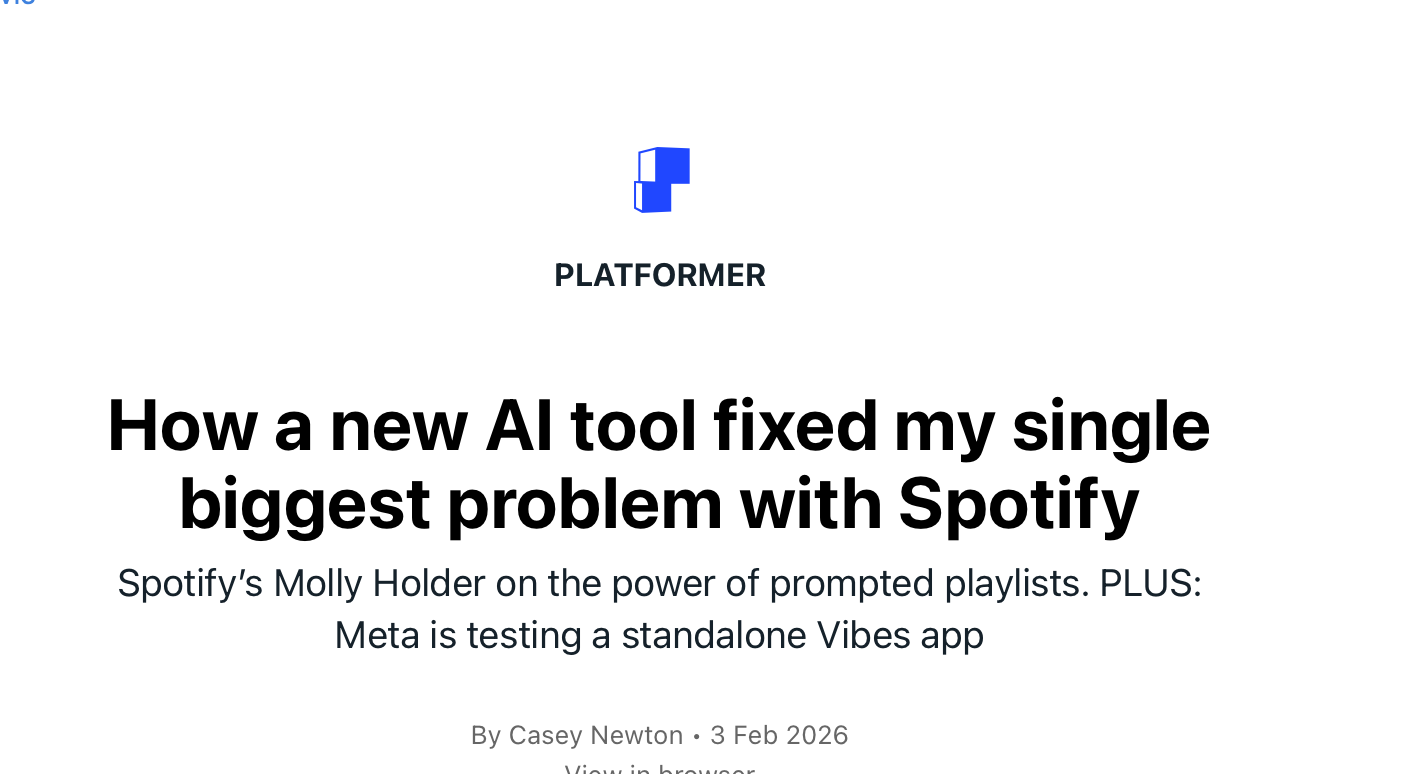Click the bullet separator between author and date

point(697,737)
